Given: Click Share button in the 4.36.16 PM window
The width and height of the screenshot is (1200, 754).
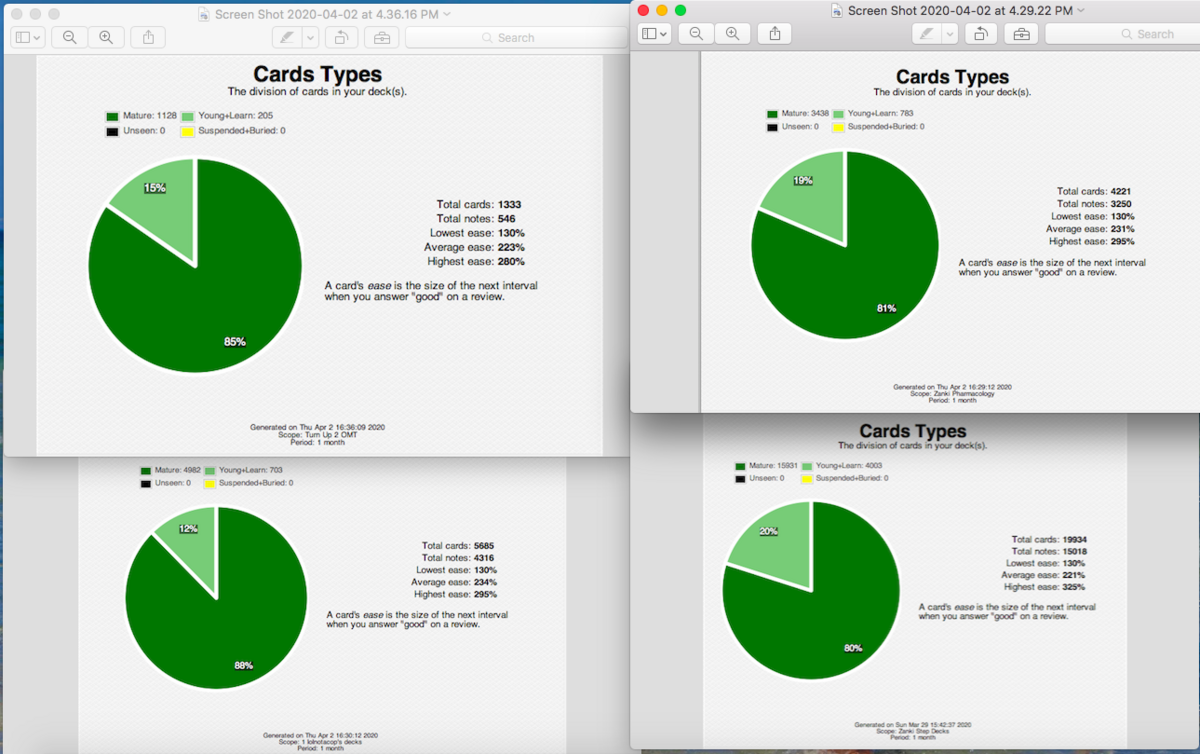Looking at the screenshot, I should [148, 37].
